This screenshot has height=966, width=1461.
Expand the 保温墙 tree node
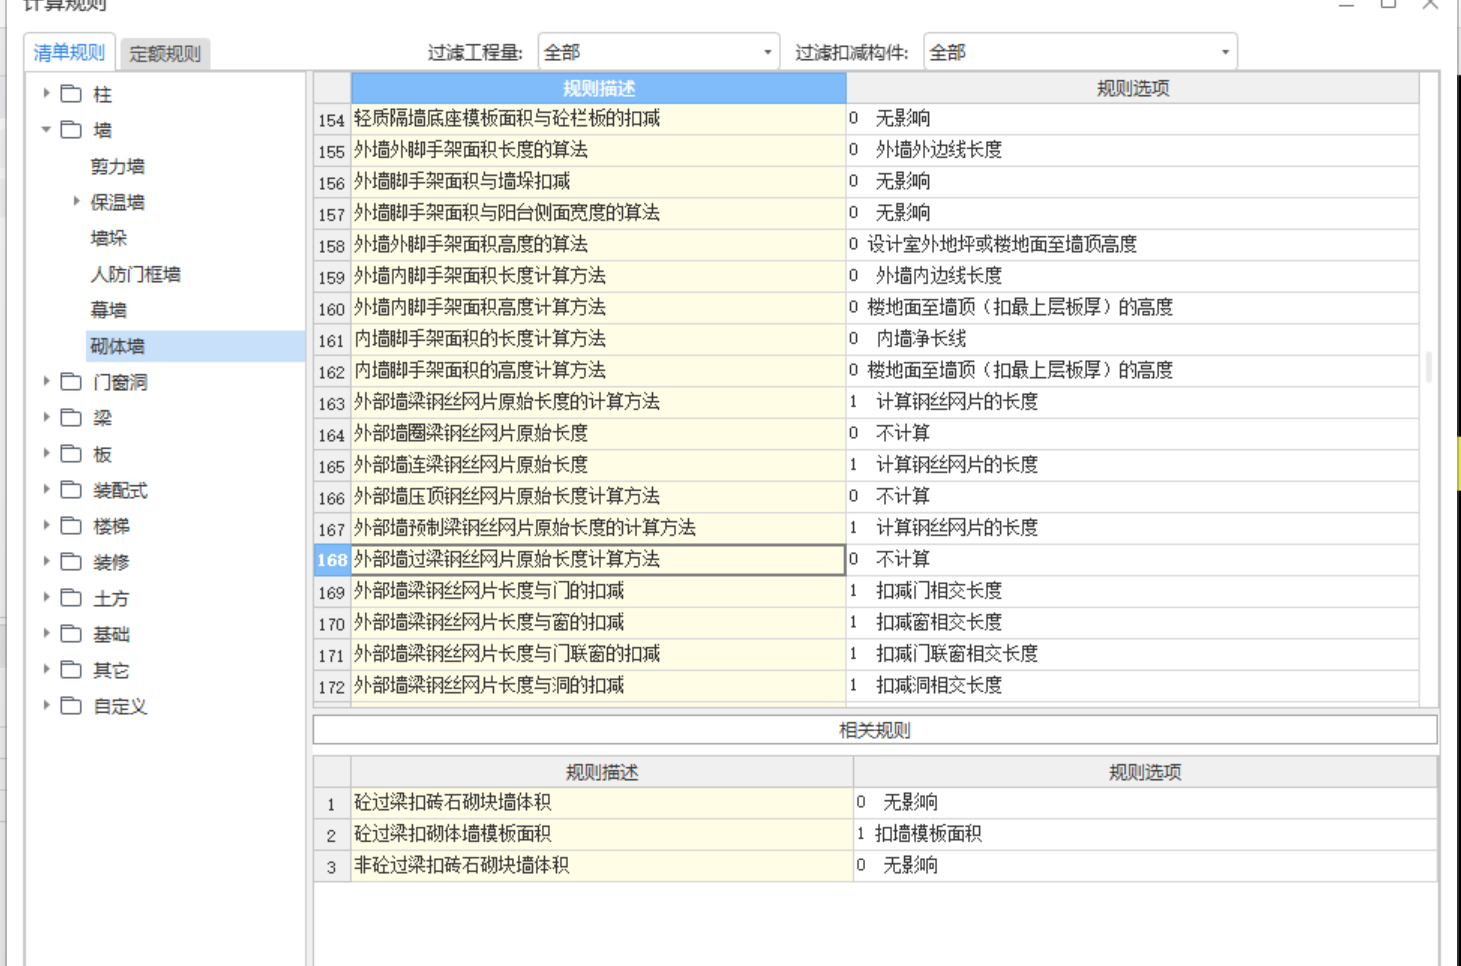(x=76, y=201)
